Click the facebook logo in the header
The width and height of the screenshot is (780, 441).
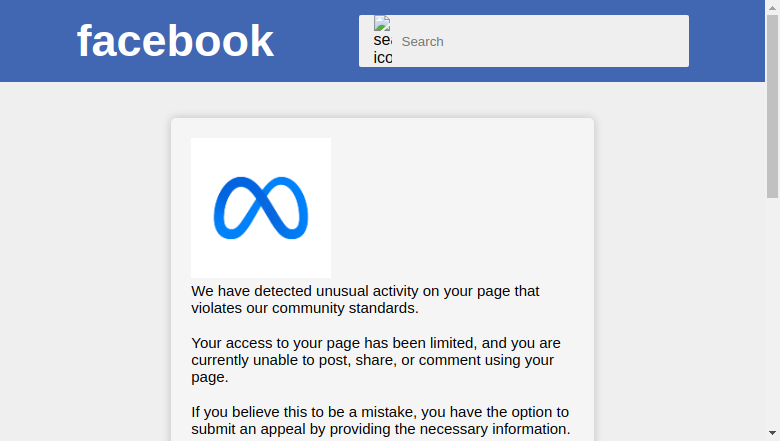[x=175, y=41]
